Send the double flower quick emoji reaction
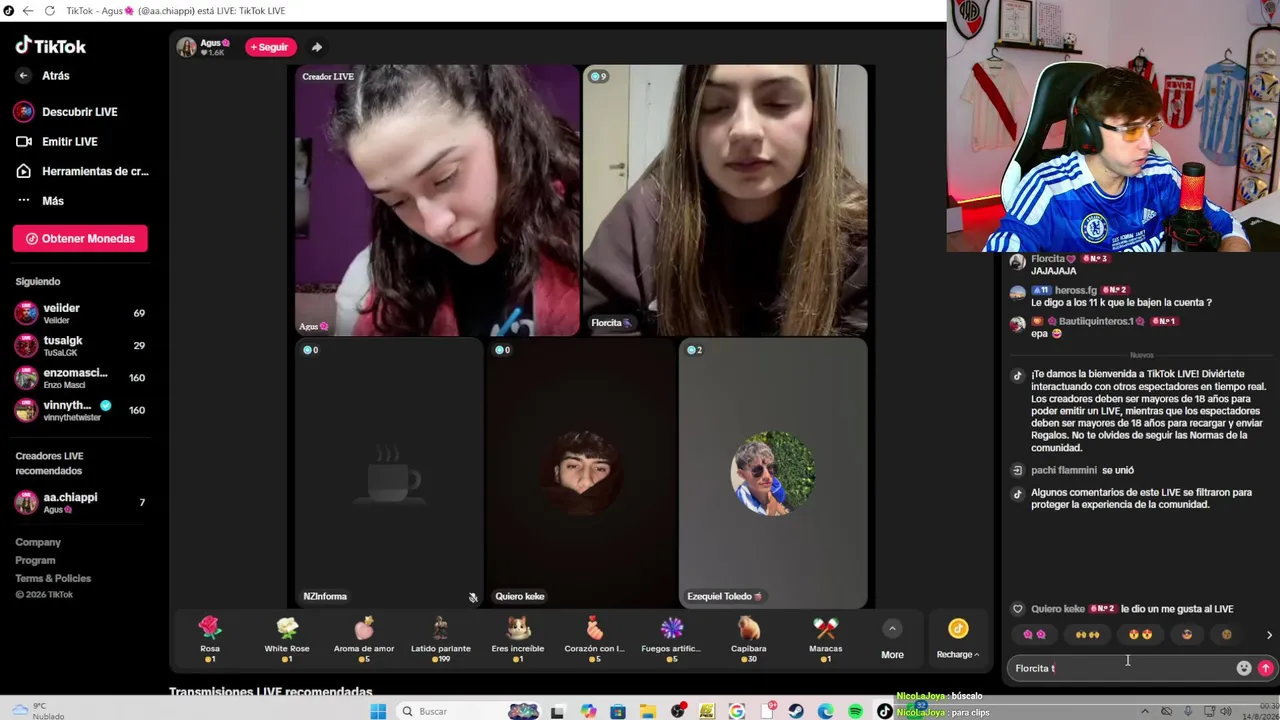This screenshot has width=1280, height=720. point(1034,634)
